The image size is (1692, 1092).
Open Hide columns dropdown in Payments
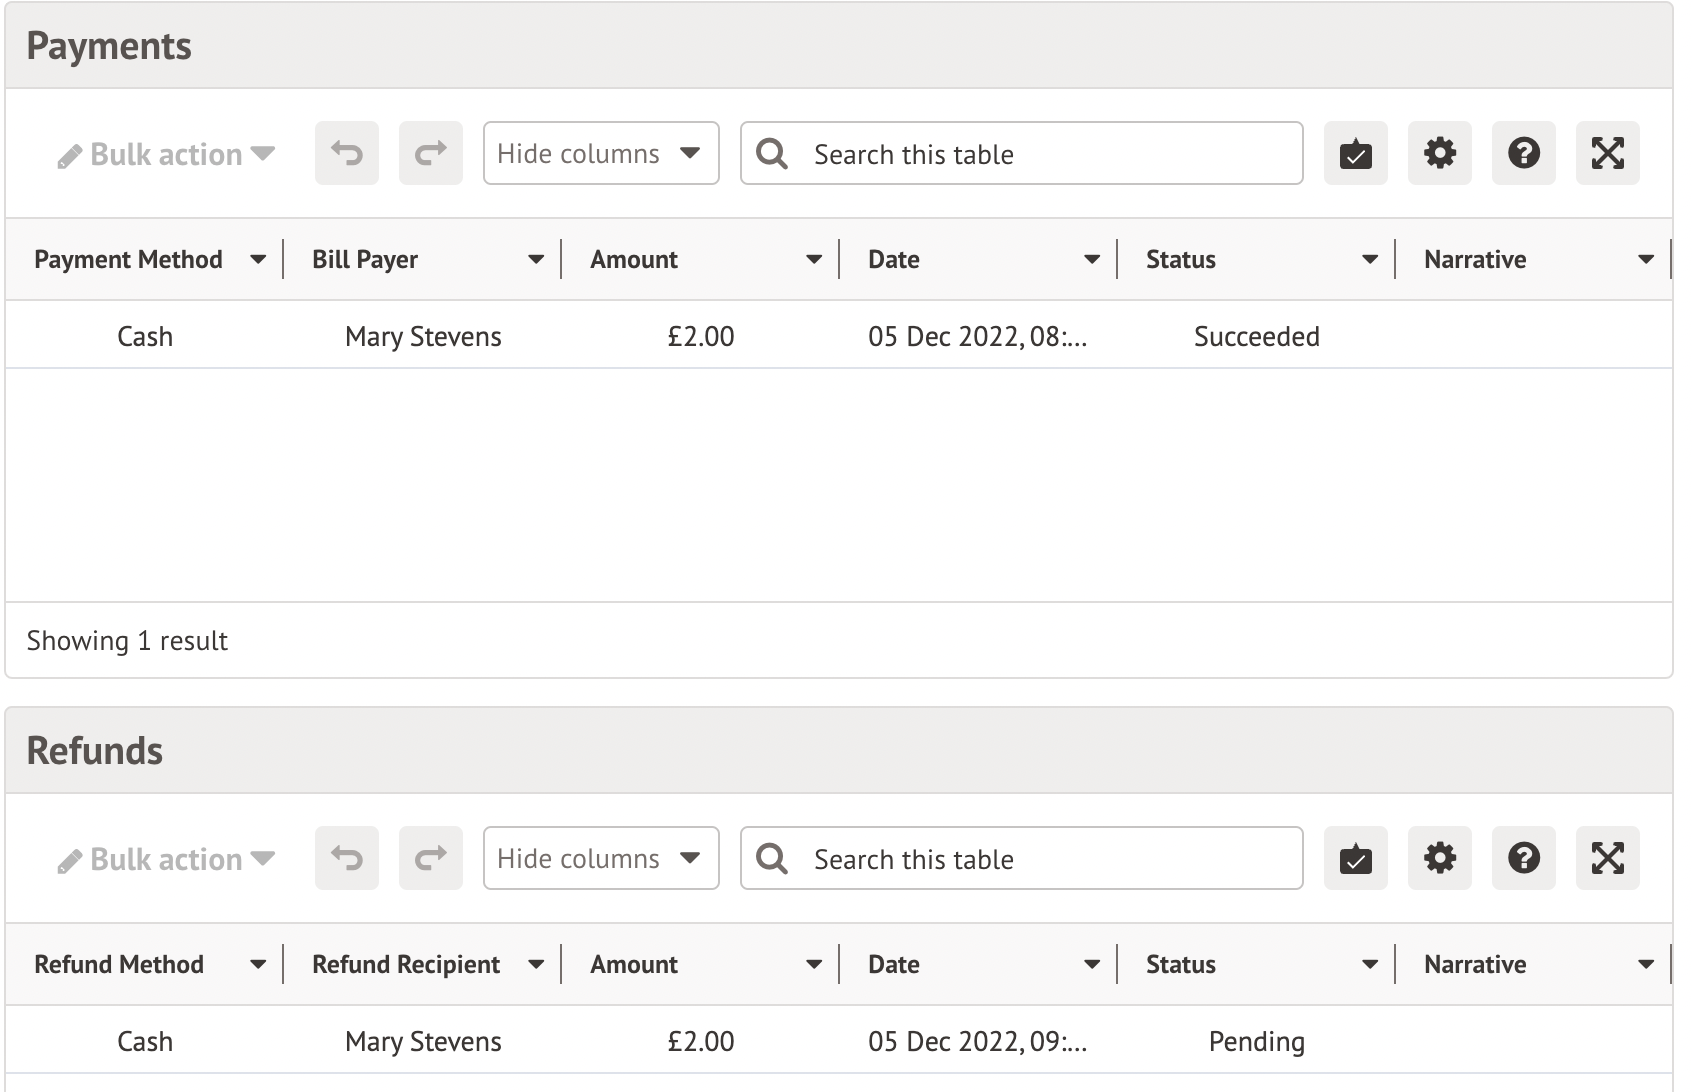[600, 154]
